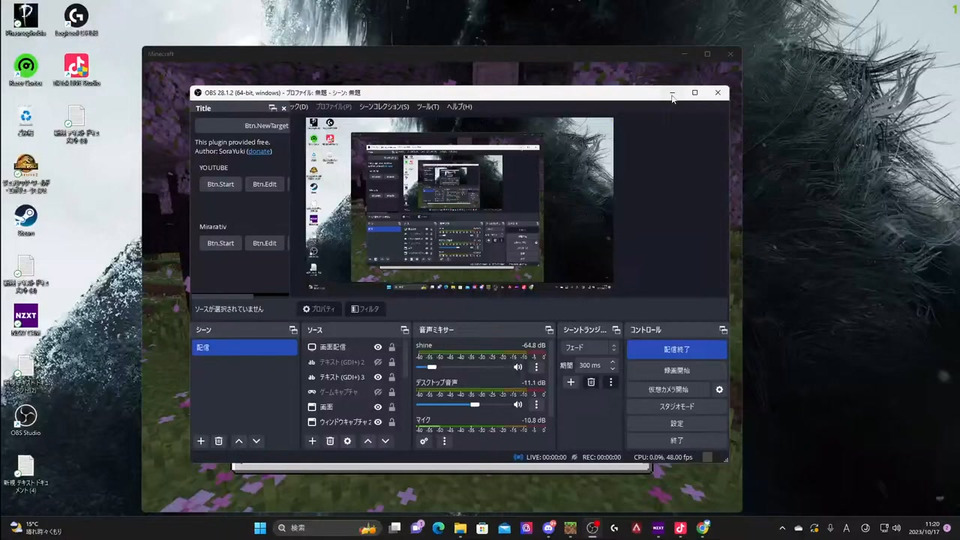Close the Title plugin dock
960x540 pixels.
(283, 108)
